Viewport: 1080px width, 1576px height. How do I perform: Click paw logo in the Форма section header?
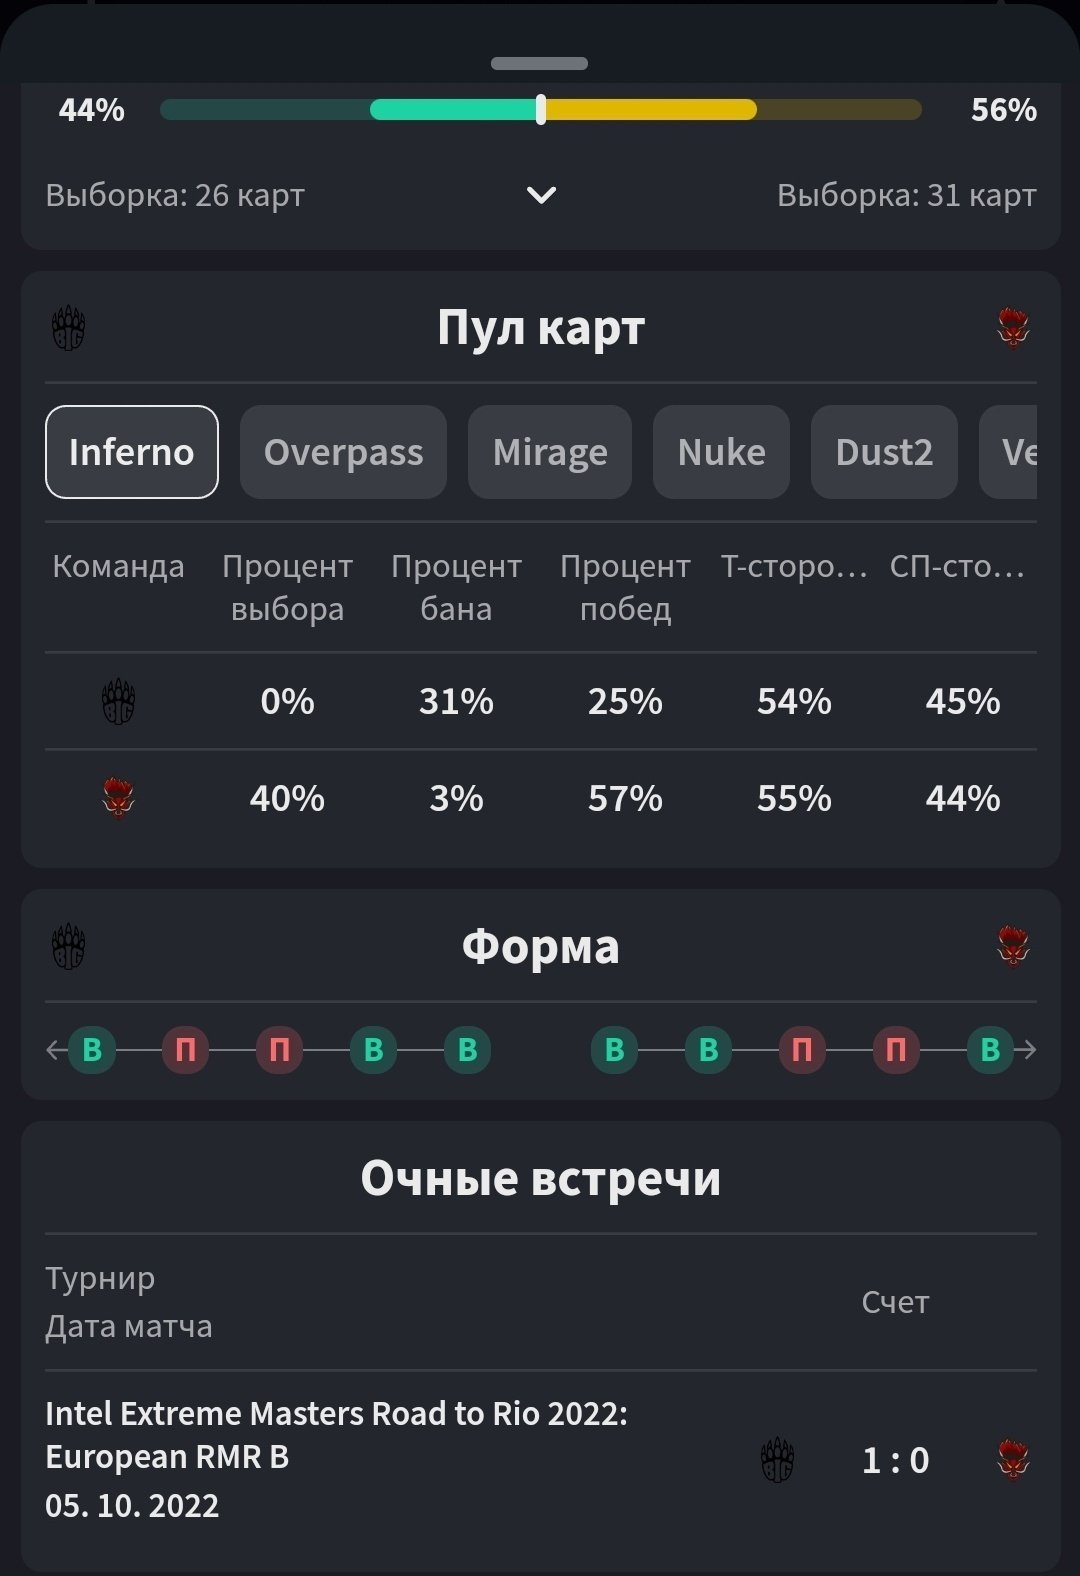click(x=68, y=946)
